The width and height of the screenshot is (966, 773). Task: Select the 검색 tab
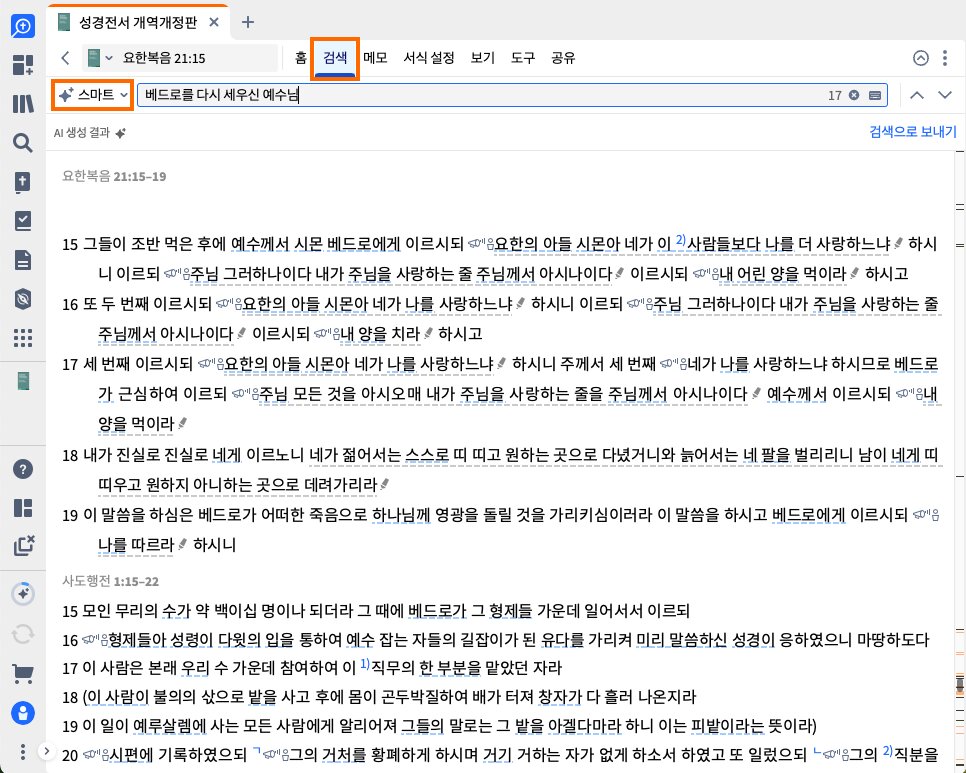pos(335,58)
